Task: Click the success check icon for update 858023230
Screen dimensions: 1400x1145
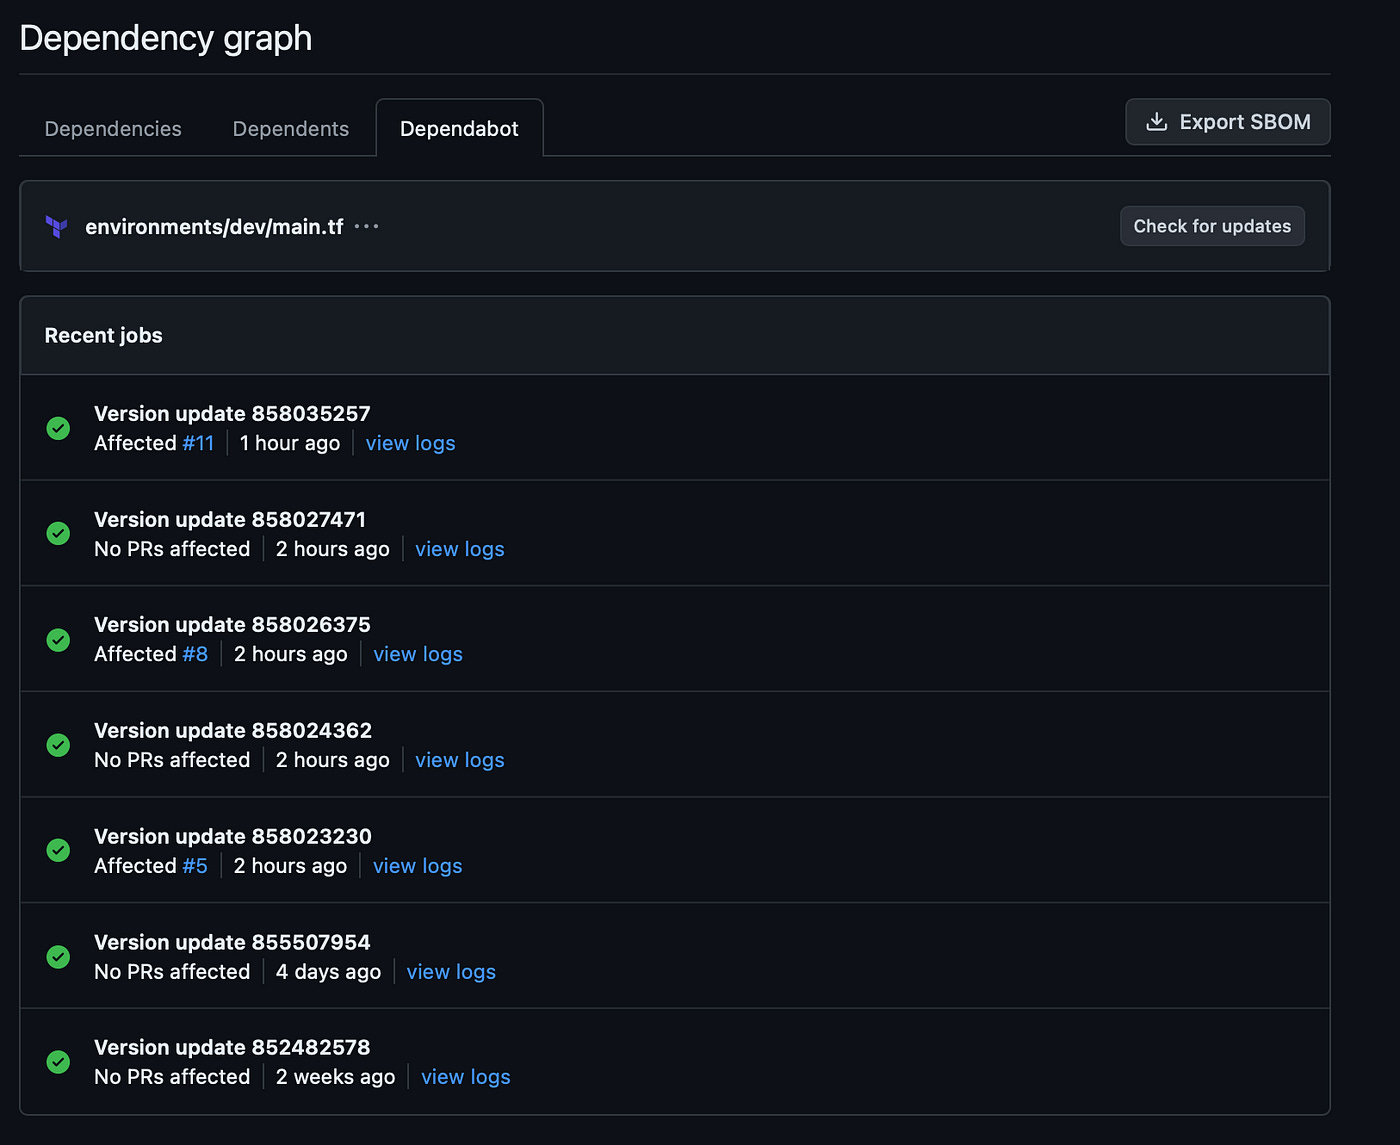Action: coord(59,850)
